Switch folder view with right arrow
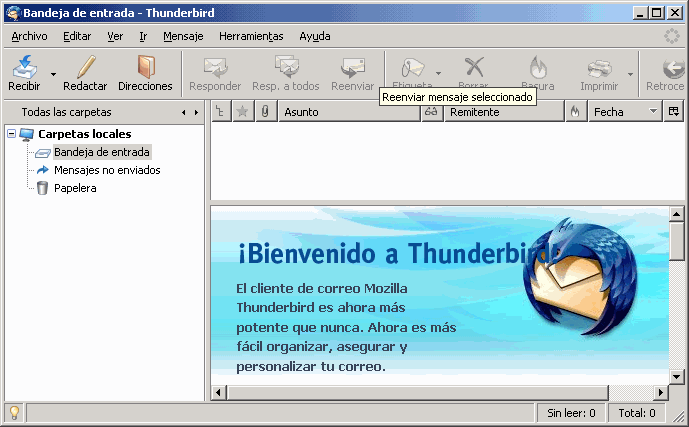689x427 pixels. tap(196, 112)
